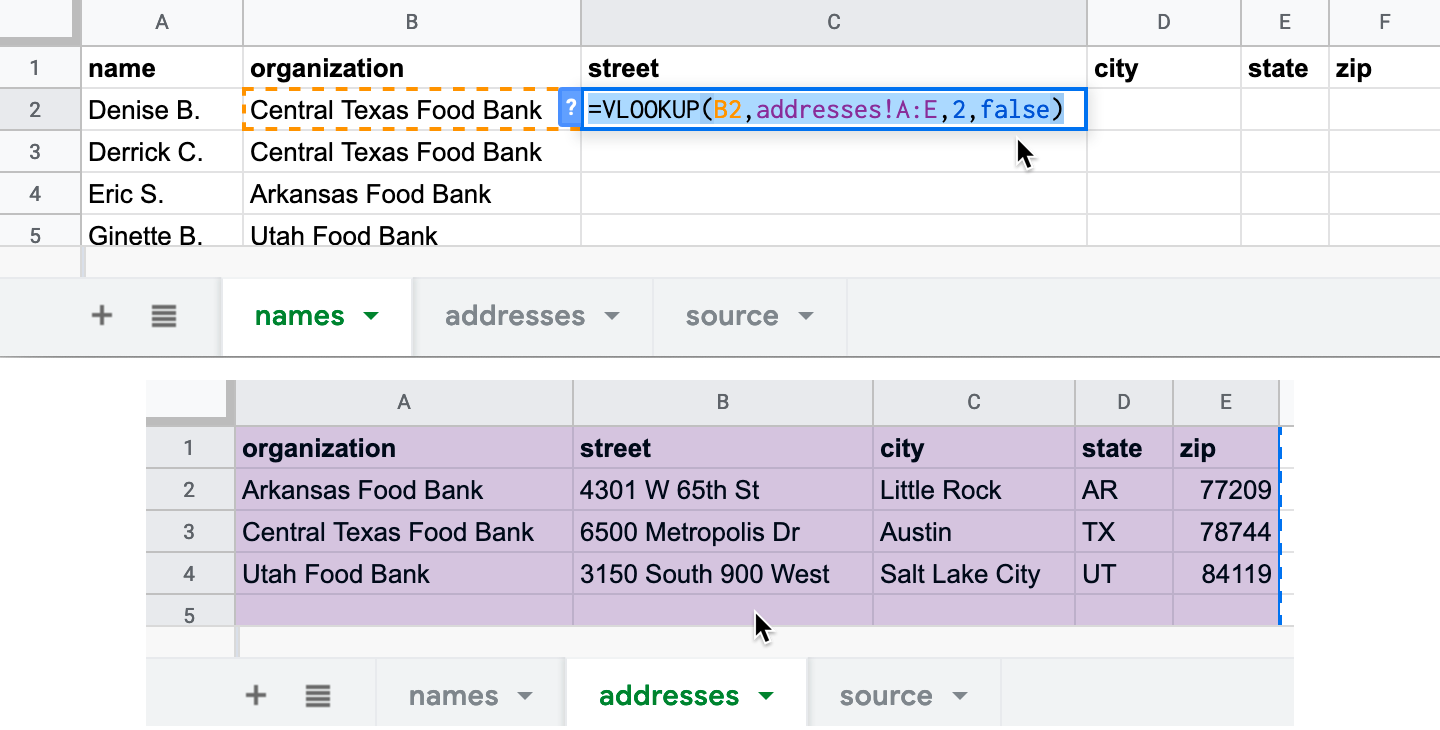
Task: Click cell '4301 W 65th St'
Action: [723, 490]
